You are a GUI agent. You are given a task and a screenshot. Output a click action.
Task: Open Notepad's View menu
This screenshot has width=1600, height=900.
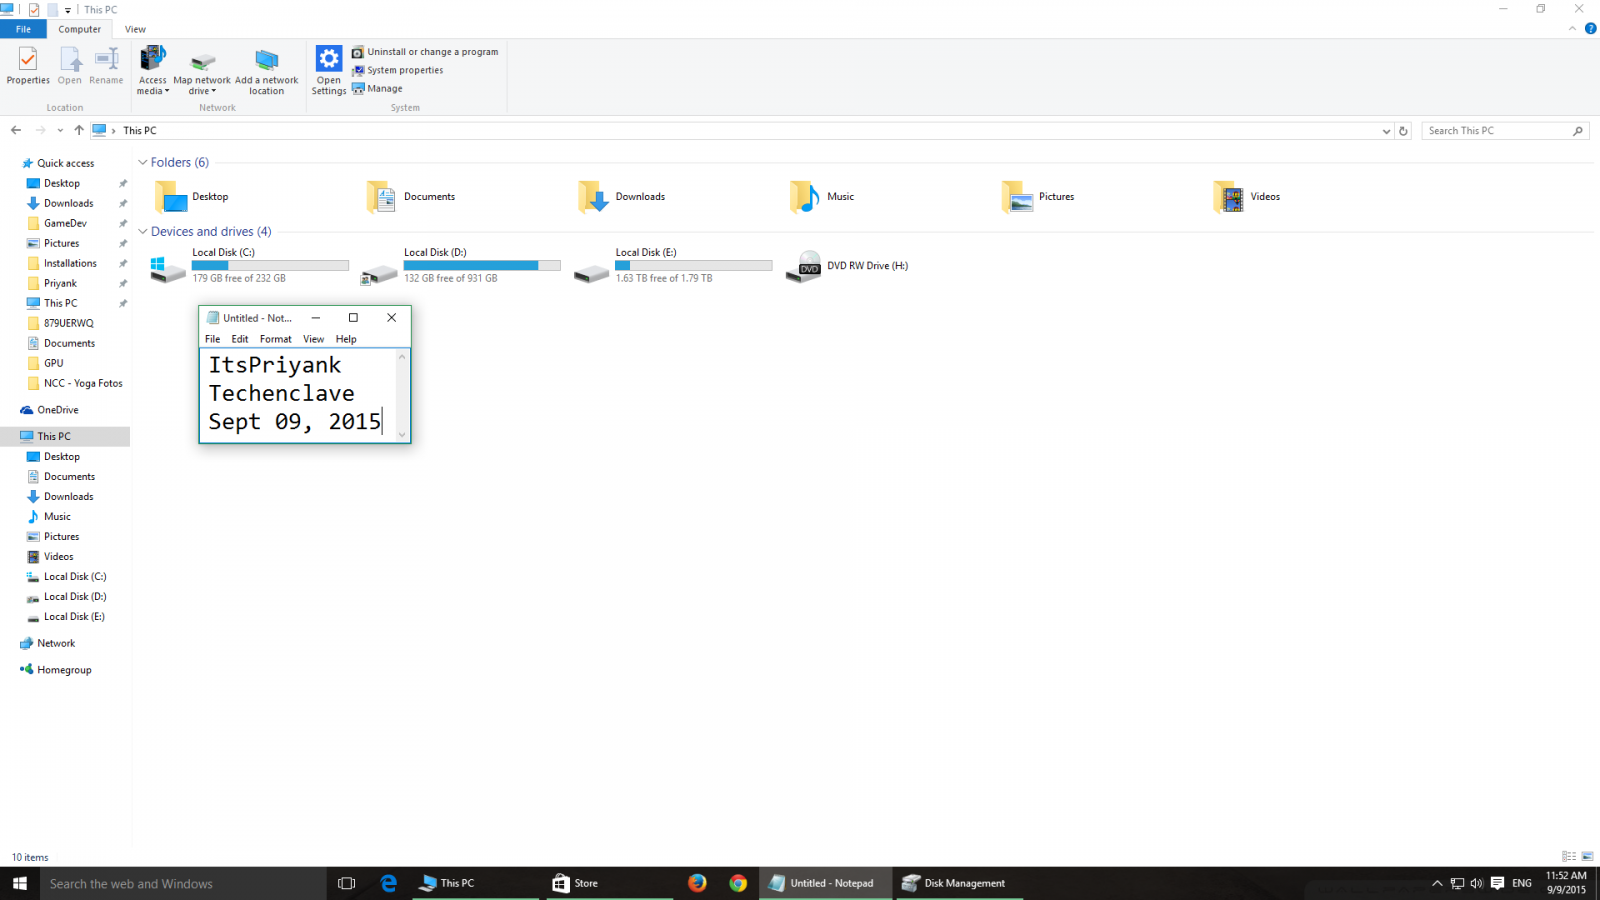pos(313,339)
